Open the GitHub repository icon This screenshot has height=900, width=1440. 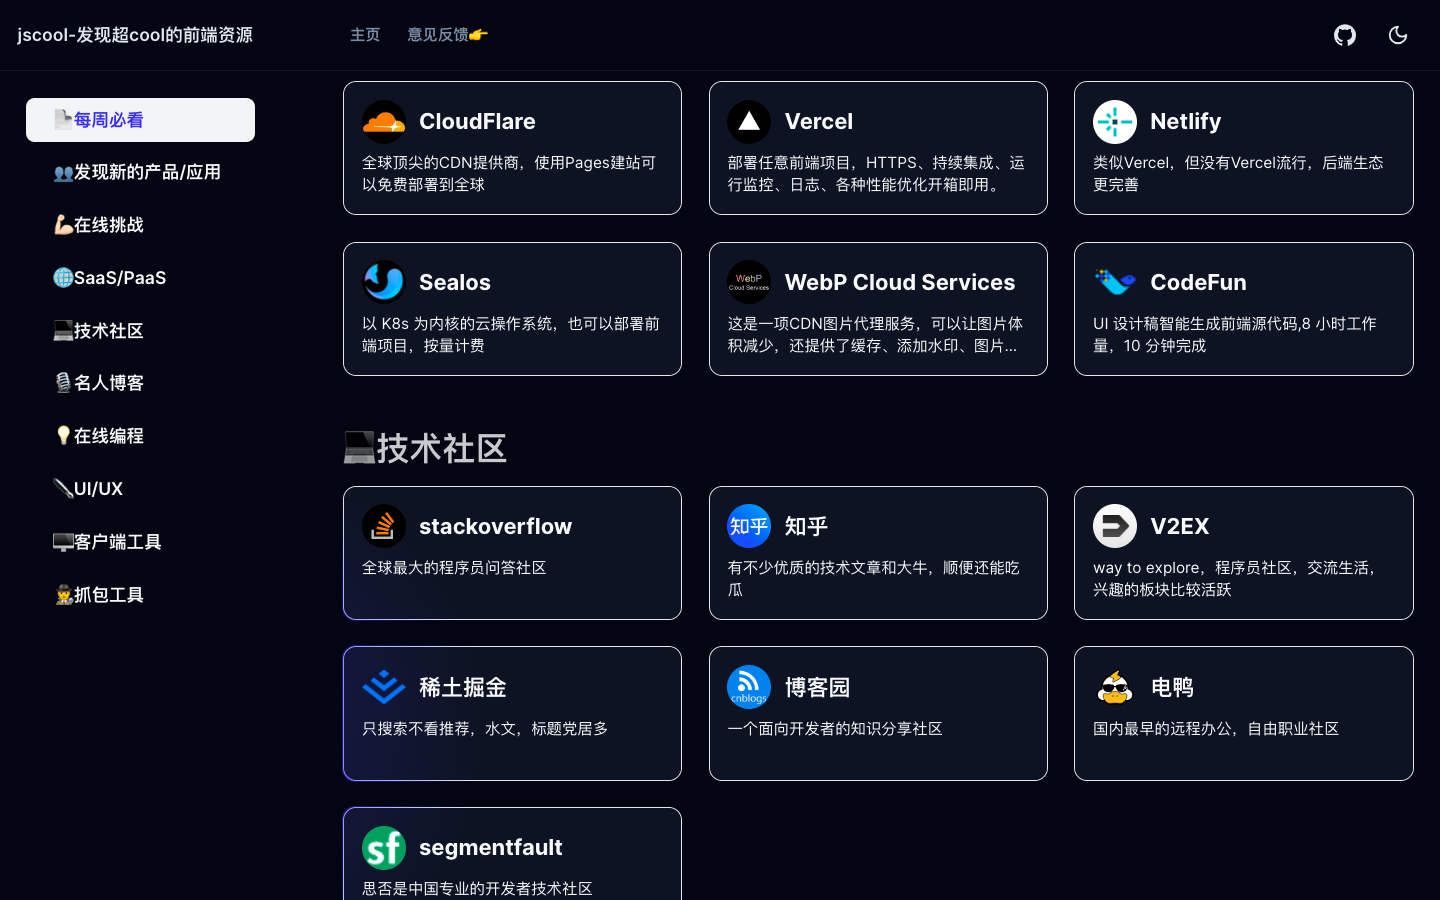[x=1345, y=35]
